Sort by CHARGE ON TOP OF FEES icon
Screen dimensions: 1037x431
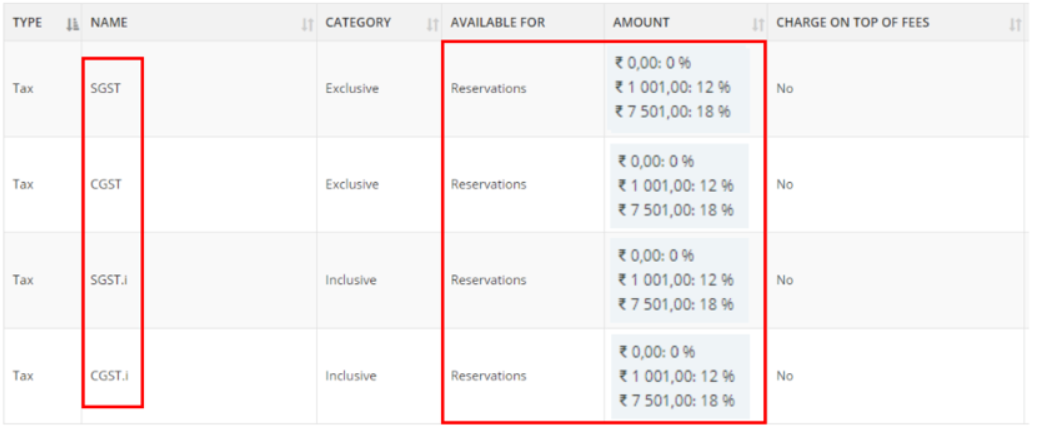[1015, 24]
